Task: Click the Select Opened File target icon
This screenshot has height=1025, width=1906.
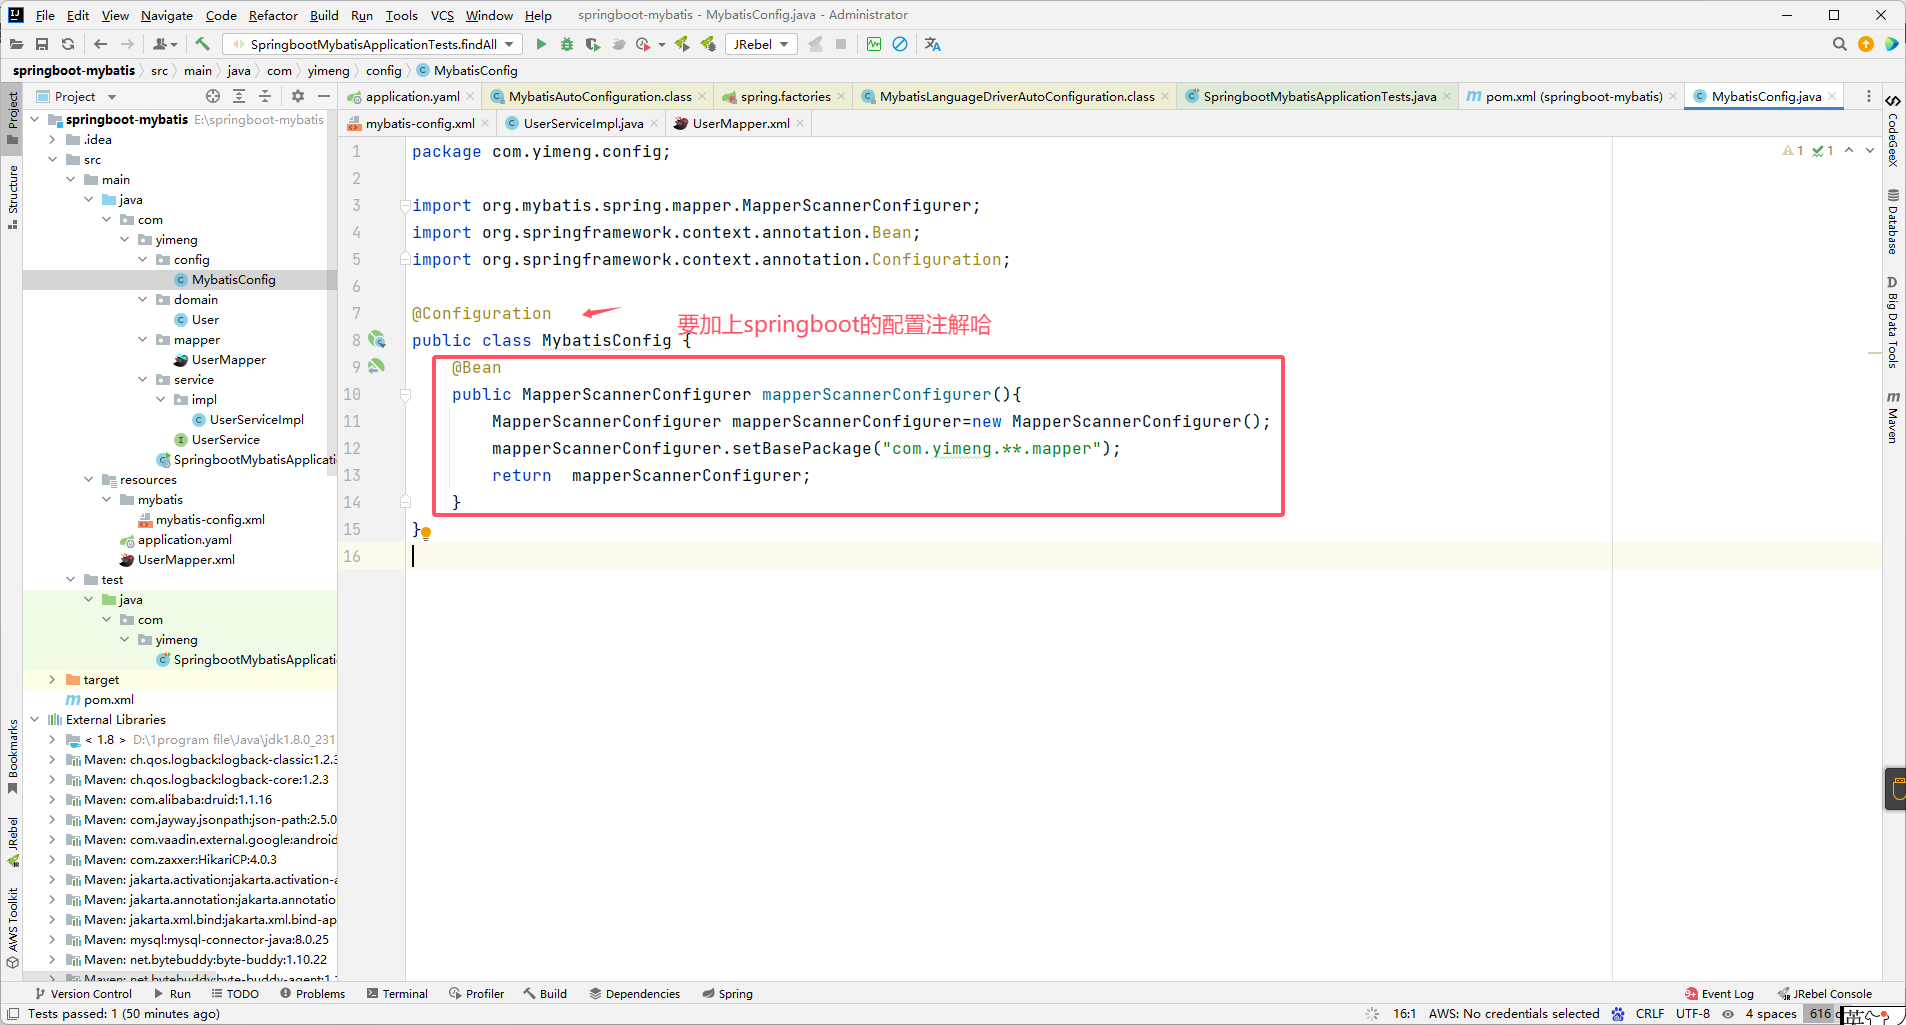Action: 213,96
